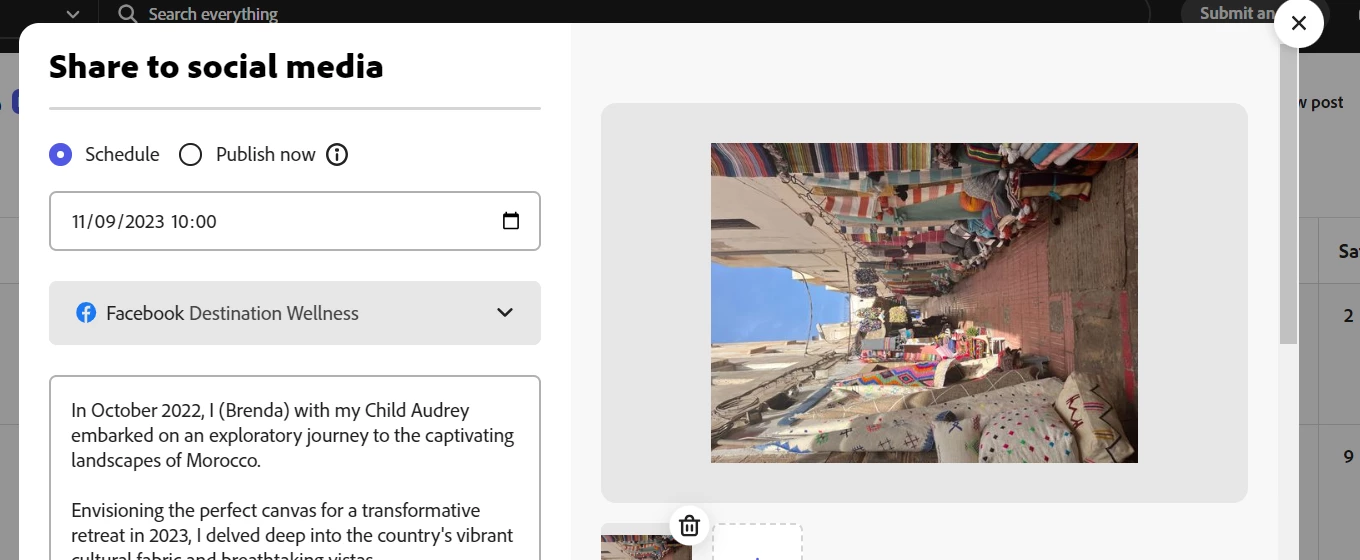The image size is (1360, 560).
Task: Add another image via dashed placeholder
Action: (757, 542)
